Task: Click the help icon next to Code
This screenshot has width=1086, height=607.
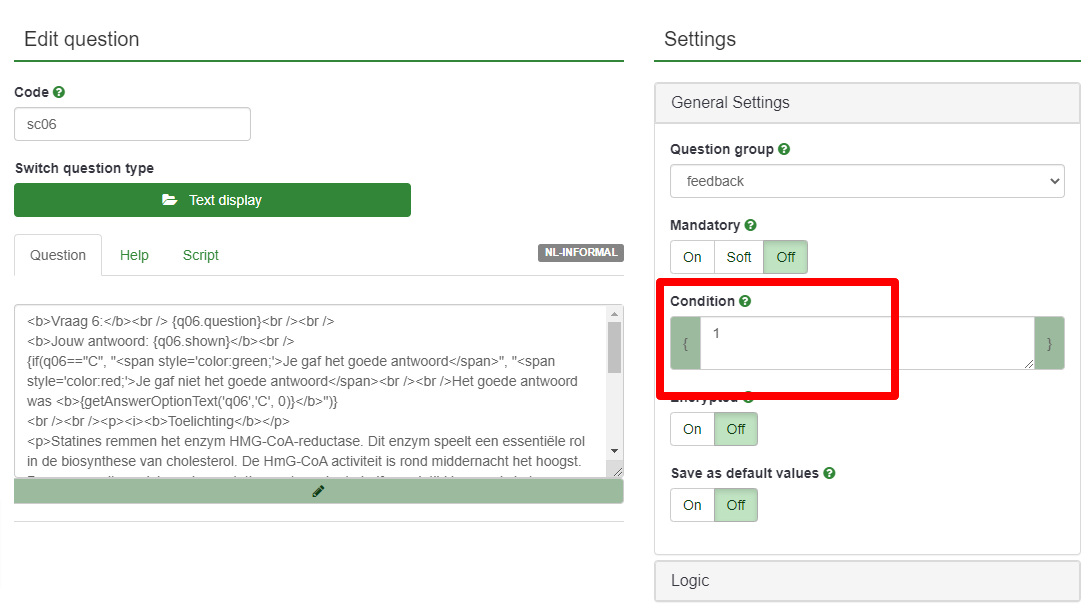Action: pos(59,92)
